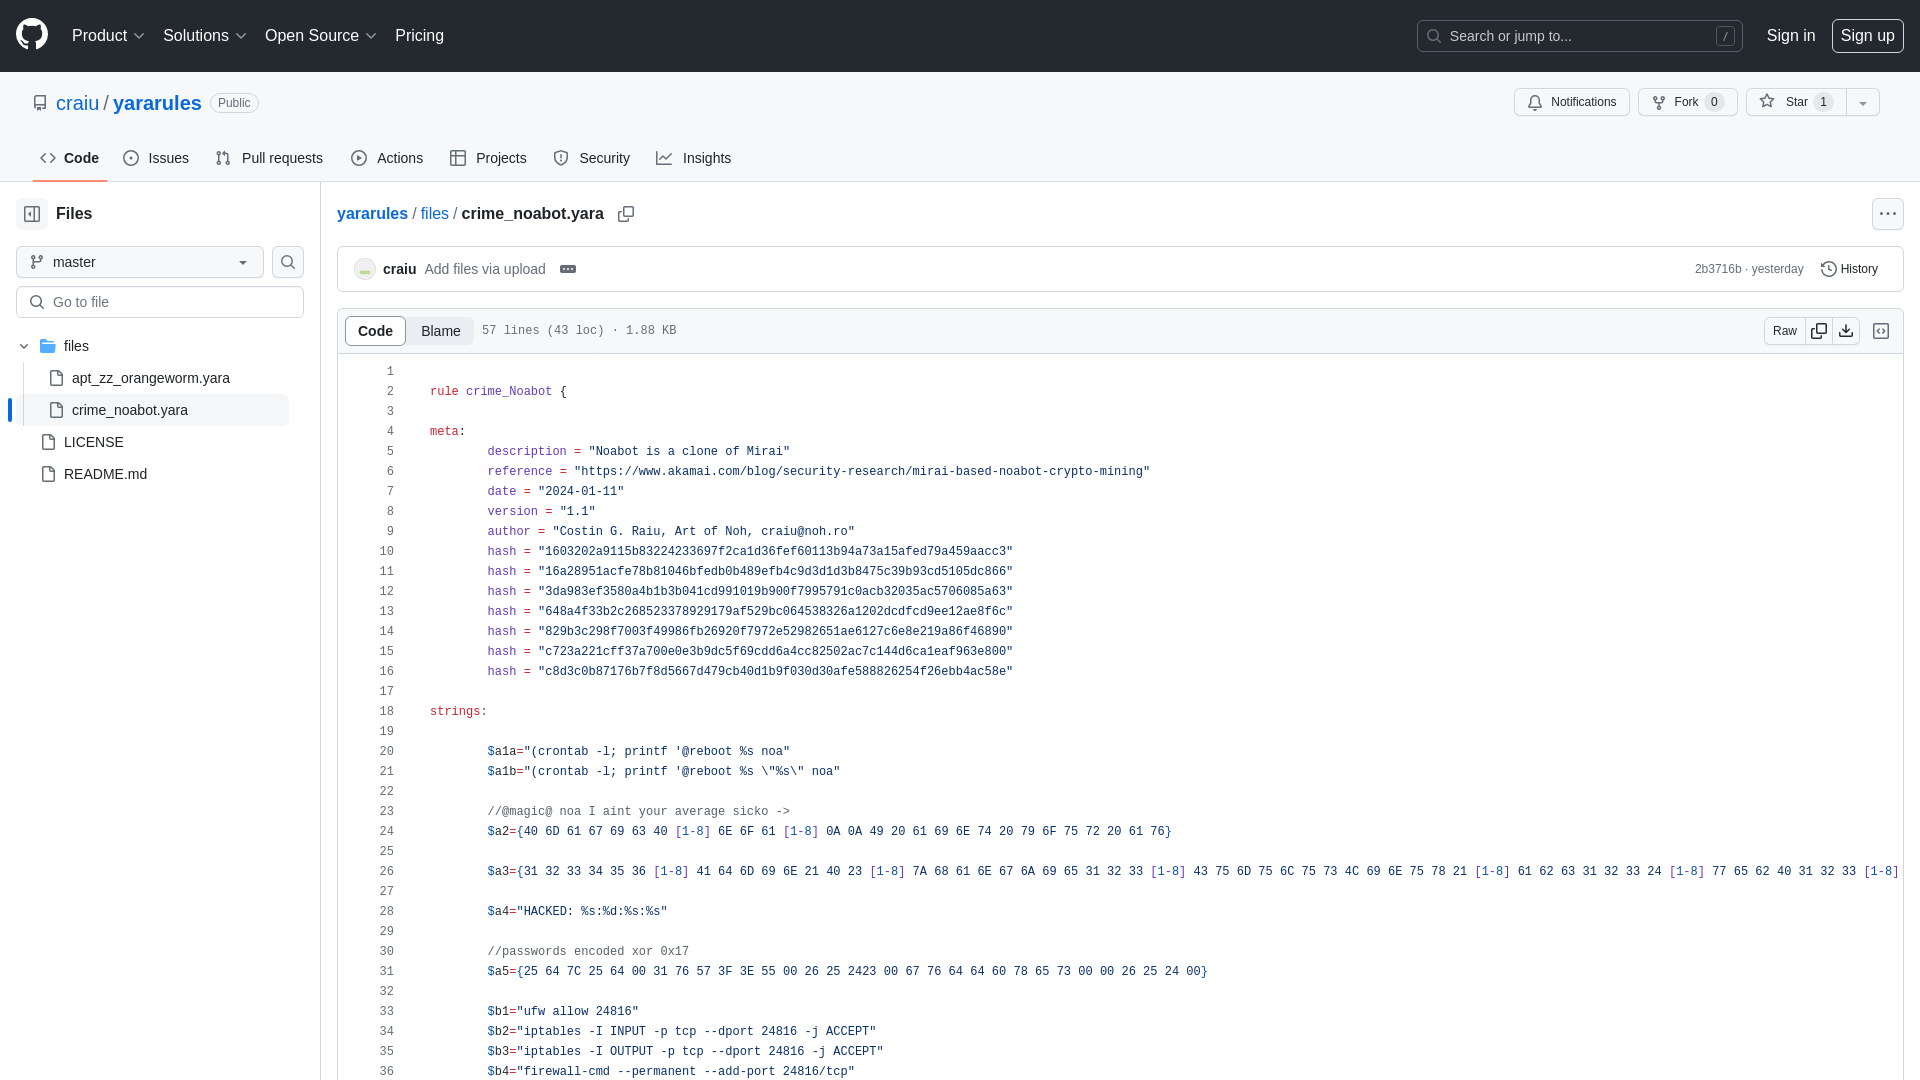Select crime_noabot.yara in file tree
The image size is (1920, 1080).
pos(154,410)
